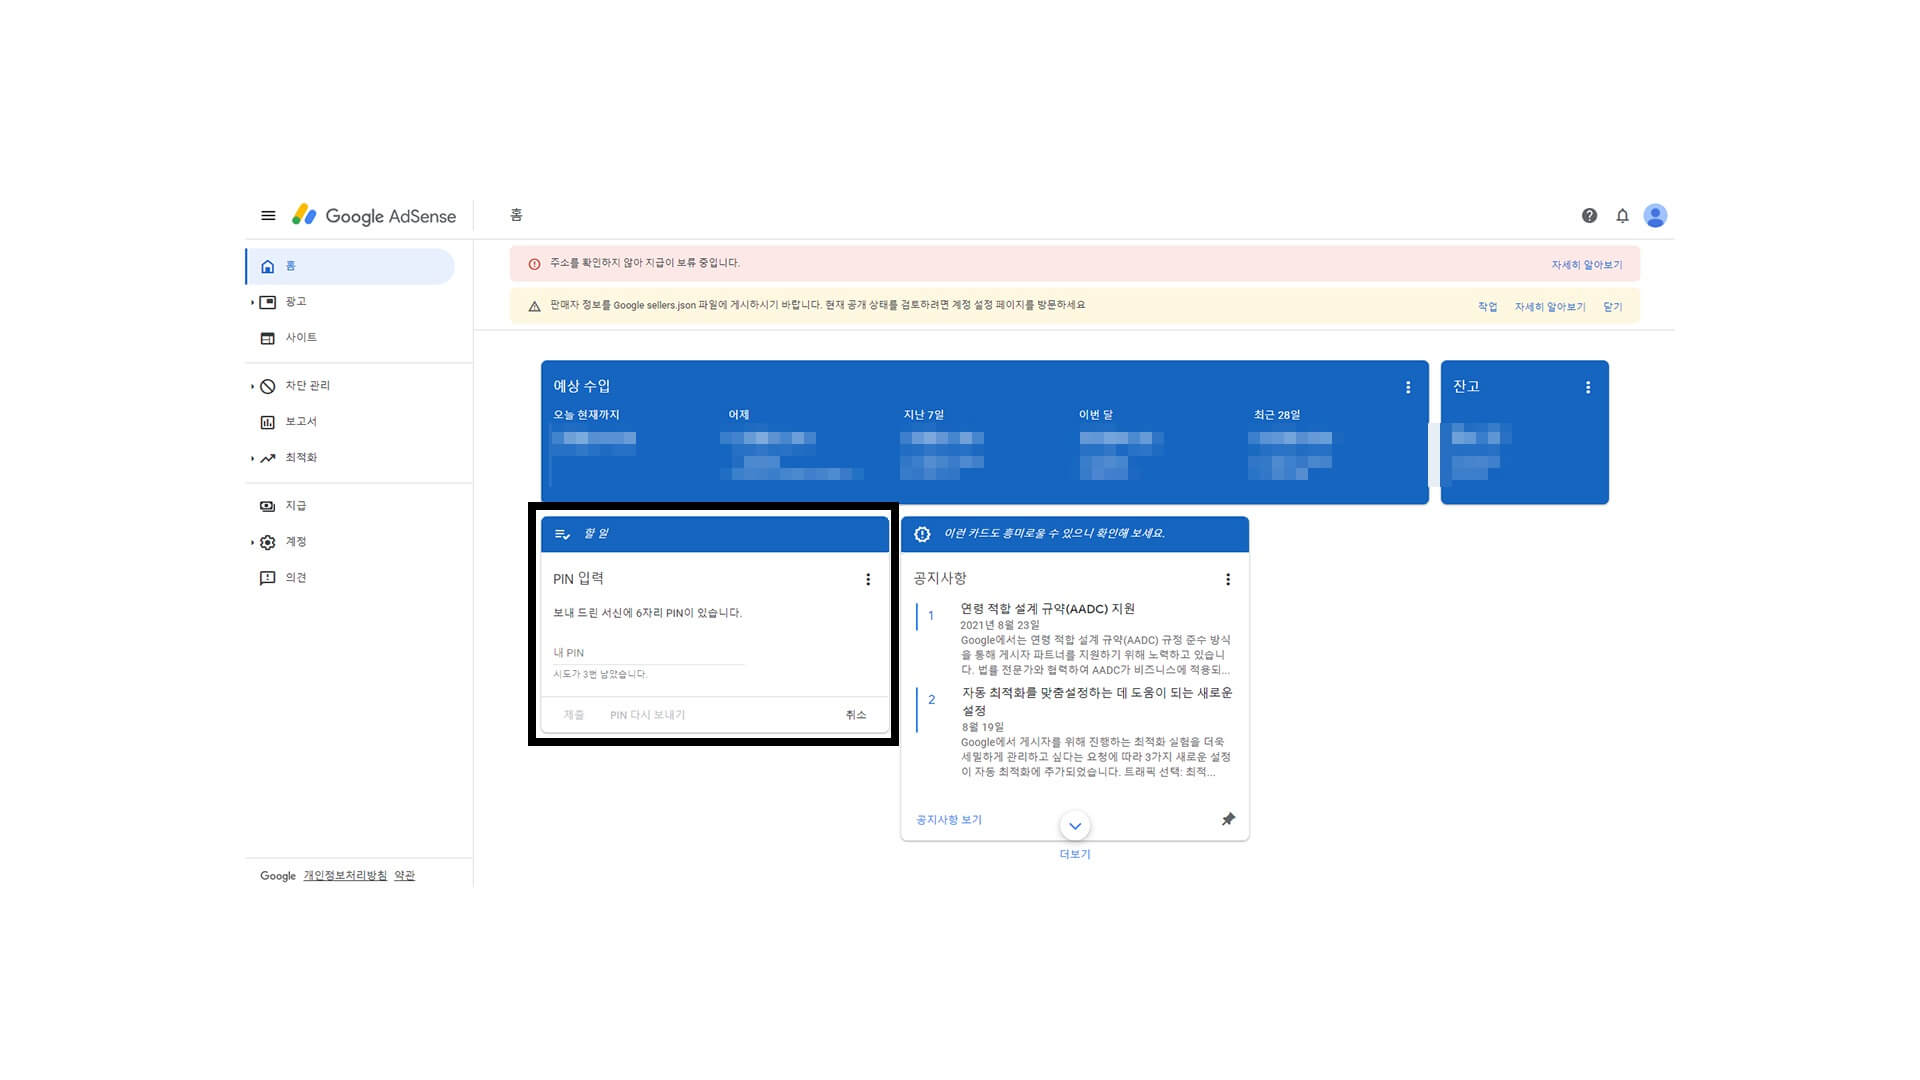Click the payments icon beside 지급
Screen dimensions: 1920x1080
(x=267, y=506)
